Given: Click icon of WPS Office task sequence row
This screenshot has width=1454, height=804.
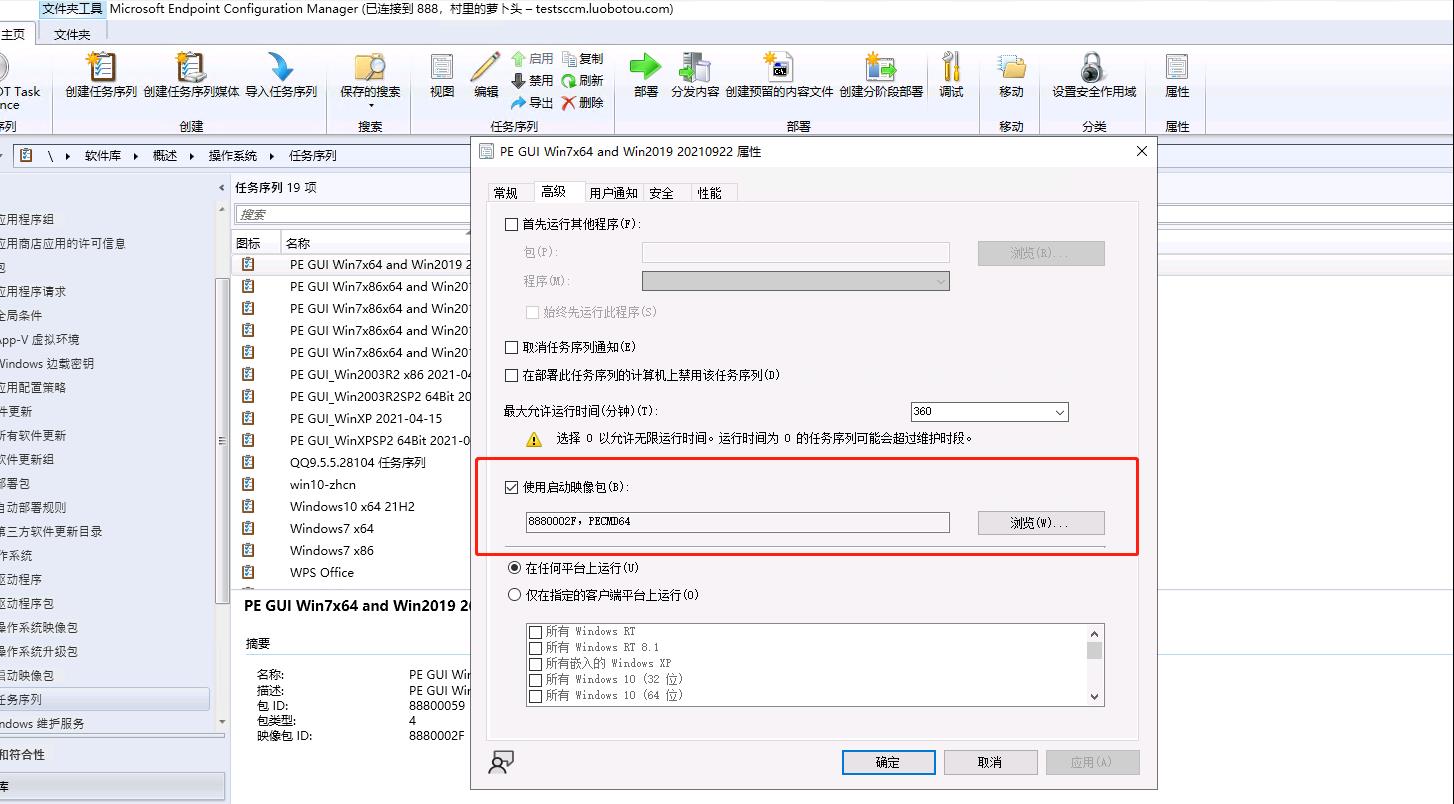Looking at the screenshot, I should 248,572.
